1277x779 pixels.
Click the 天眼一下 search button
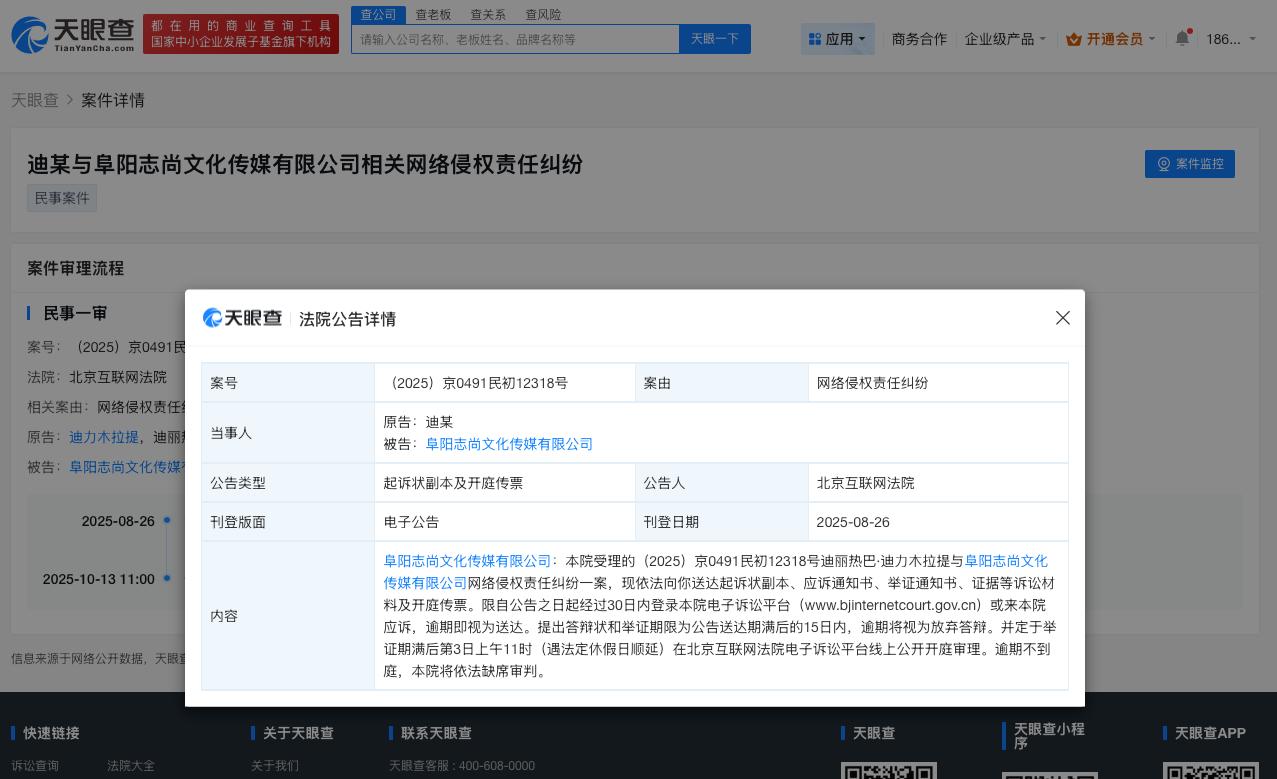(714, 39)
